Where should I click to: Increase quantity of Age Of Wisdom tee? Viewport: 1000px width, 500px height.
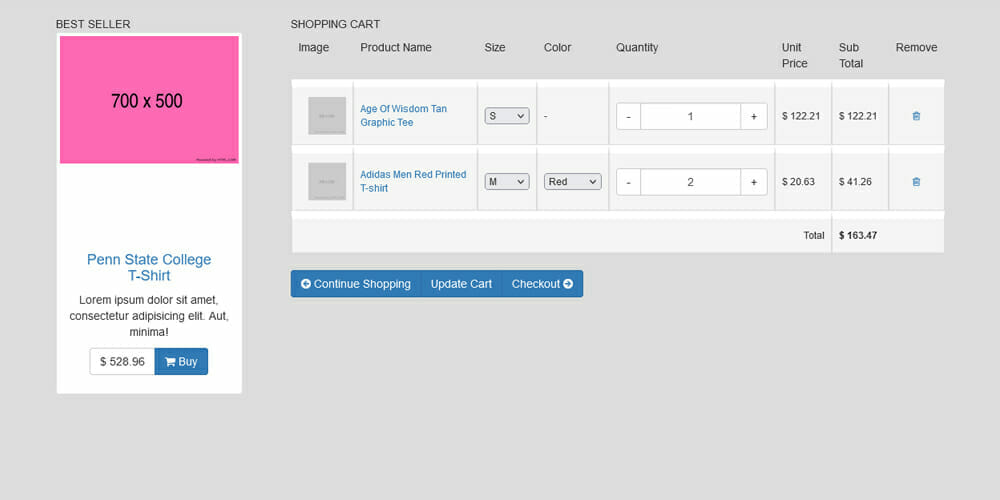[x=754, y=116]
